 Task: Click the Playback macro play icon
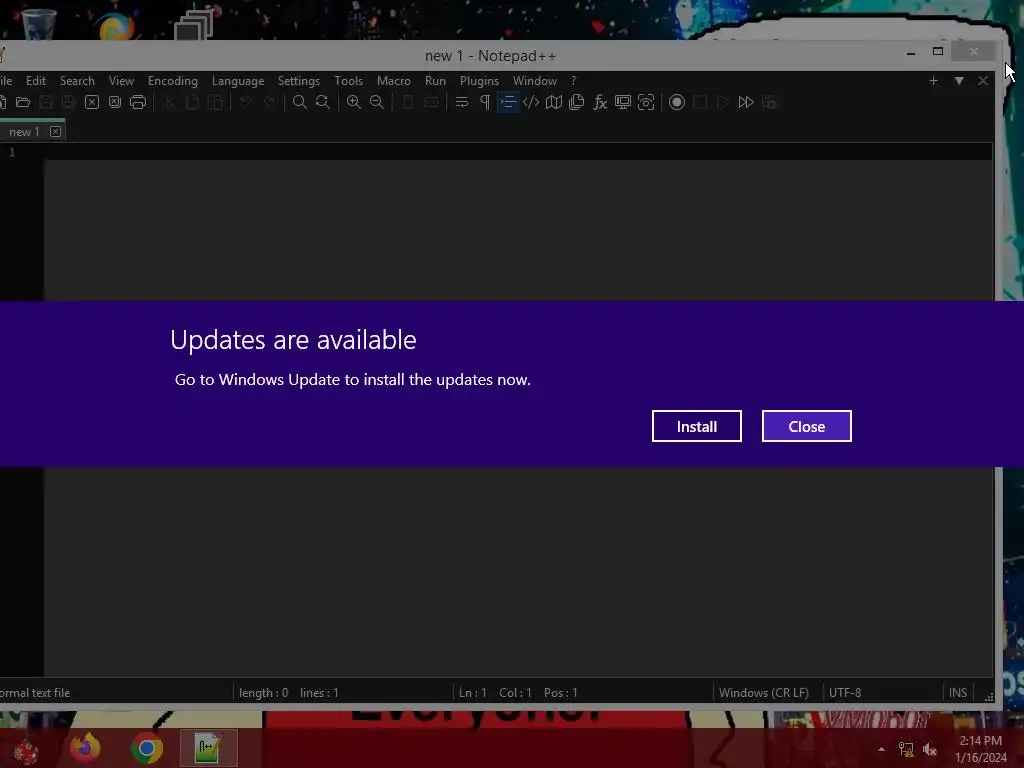click(723, 102)
